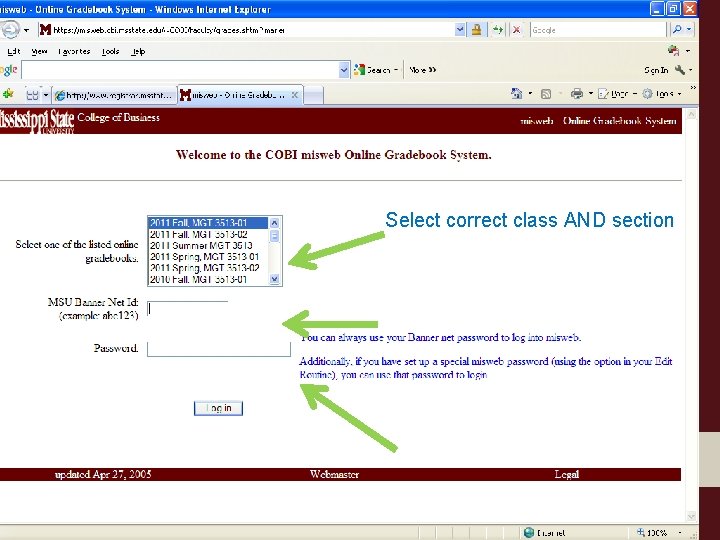Click the MSU Banner Net Id field
This screenshot has height=540, width=720.
(x=187, y=309)
